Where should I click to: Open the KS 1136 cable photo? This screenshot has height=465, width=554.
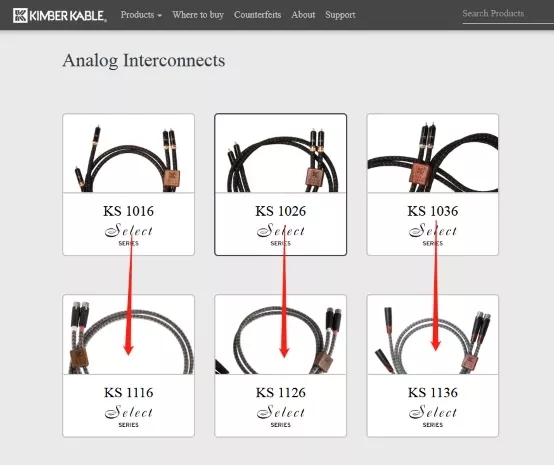(433, 335)
